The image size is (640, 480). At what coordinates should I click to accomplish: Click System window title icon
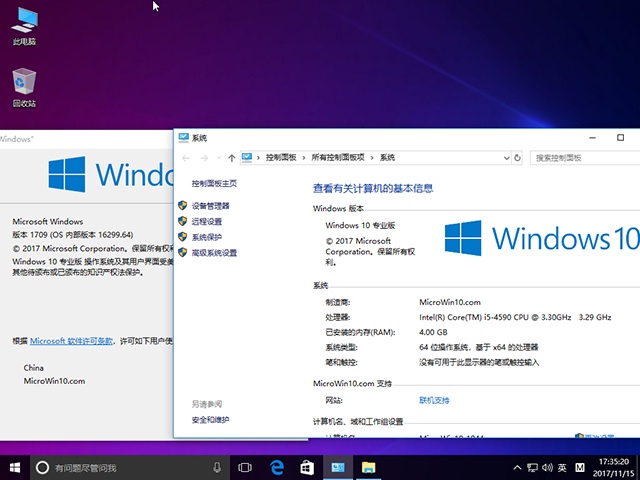(x=184, y=138)
